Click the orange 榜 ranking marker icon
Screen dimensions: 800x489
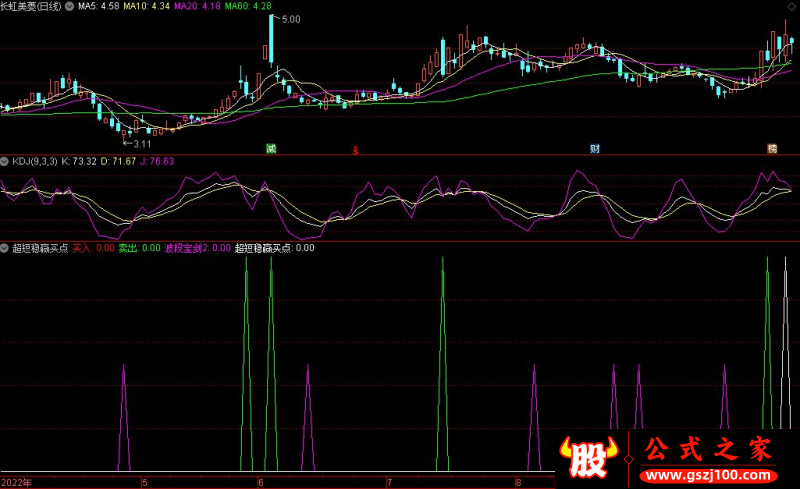point(772,149)
